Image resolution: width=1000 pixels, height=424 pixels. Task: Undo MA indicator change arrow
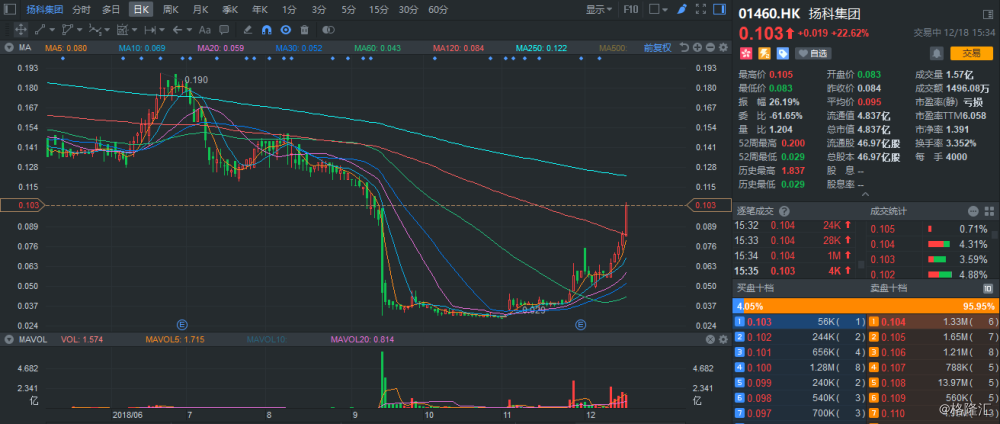[x=684, y=47]
